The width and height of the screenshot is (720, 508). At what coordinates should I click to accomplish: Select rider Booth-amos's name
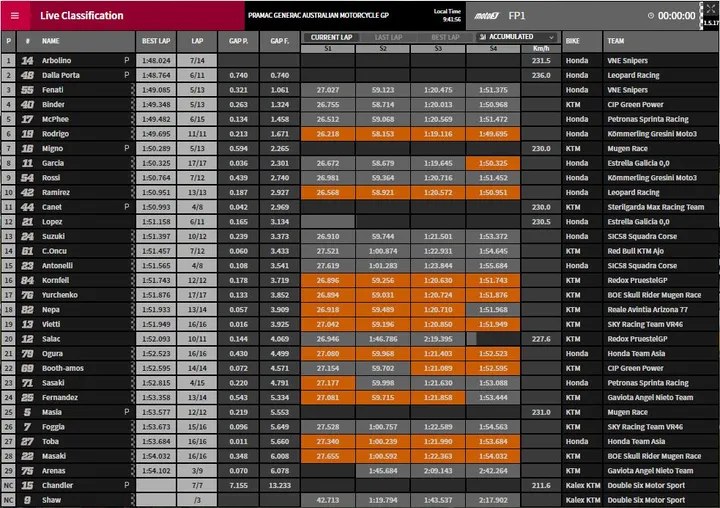(x=63, y=368)
